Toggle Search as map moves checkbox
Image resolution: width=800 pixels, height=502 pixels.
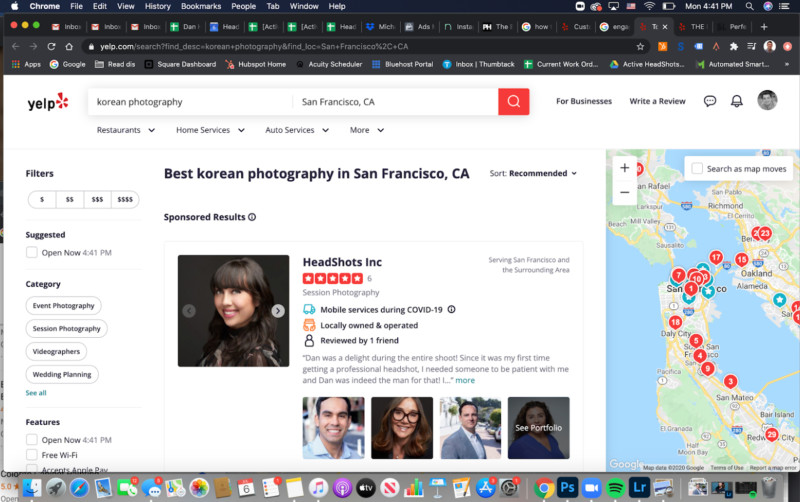[697, 169]
